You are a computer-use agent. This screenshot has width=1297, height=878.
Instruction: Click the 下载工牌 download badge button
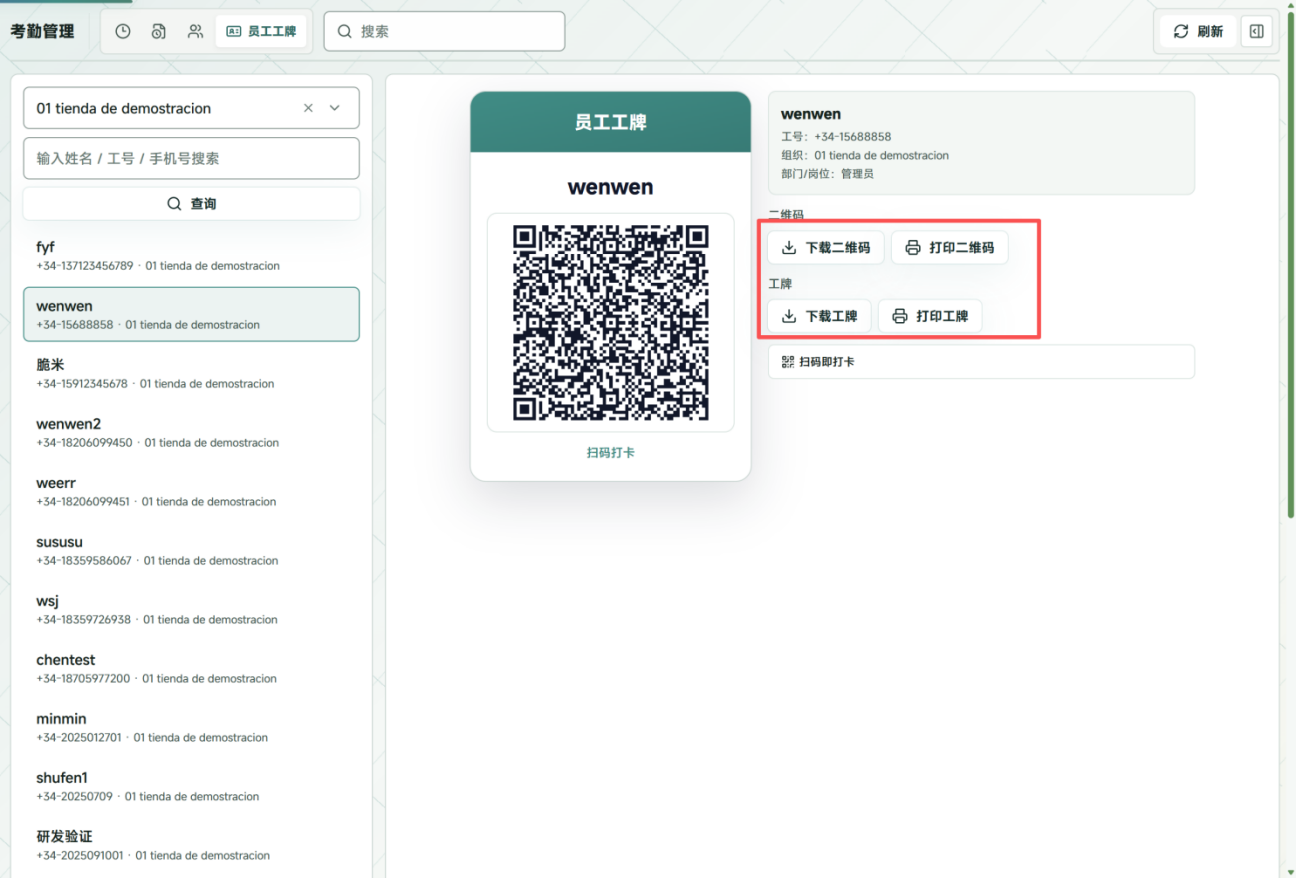coord(820,316)
